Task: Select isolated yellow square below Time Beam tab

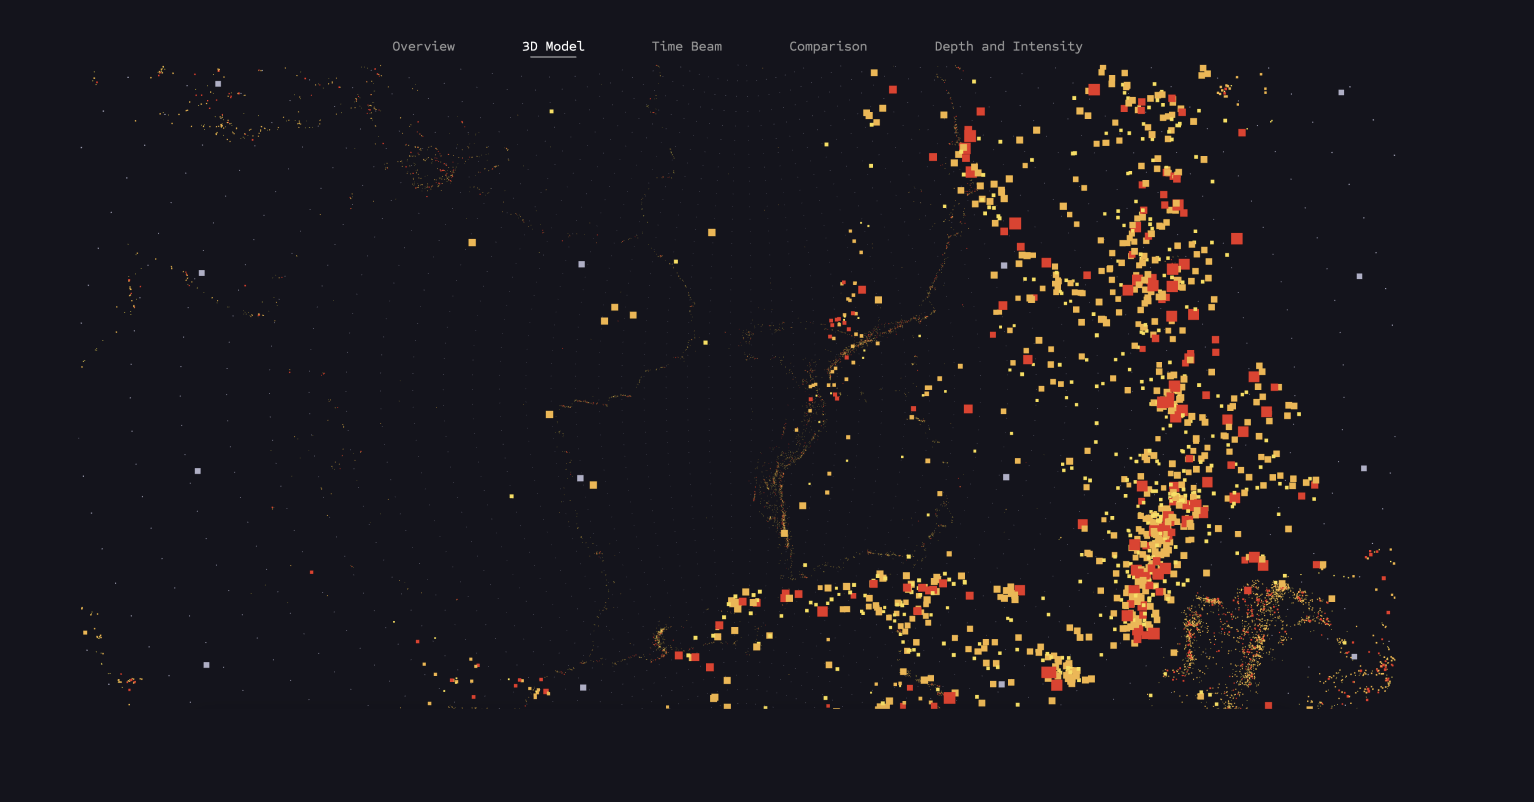Action: coord(712,232)
